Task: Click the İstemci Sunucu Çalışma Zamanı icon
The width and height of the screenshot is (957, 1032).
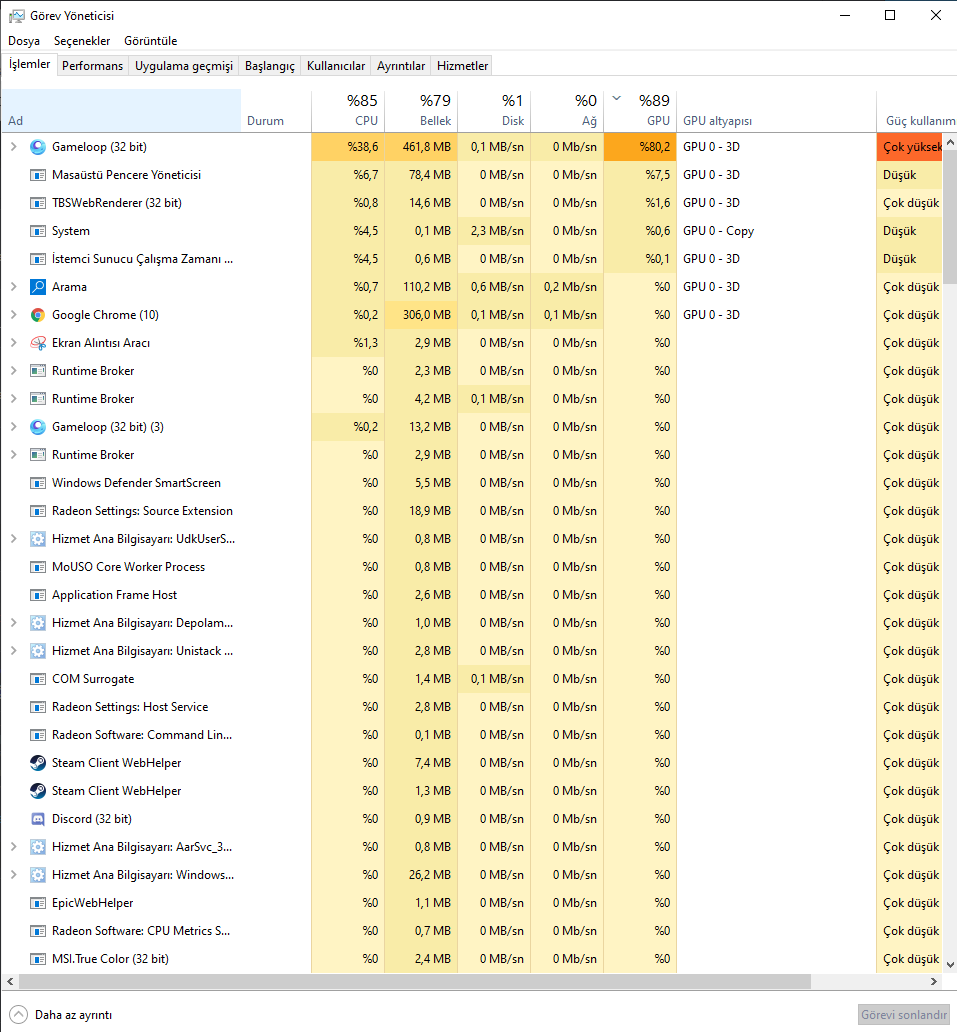Action: pyautogui.click(x=38, y=259)
